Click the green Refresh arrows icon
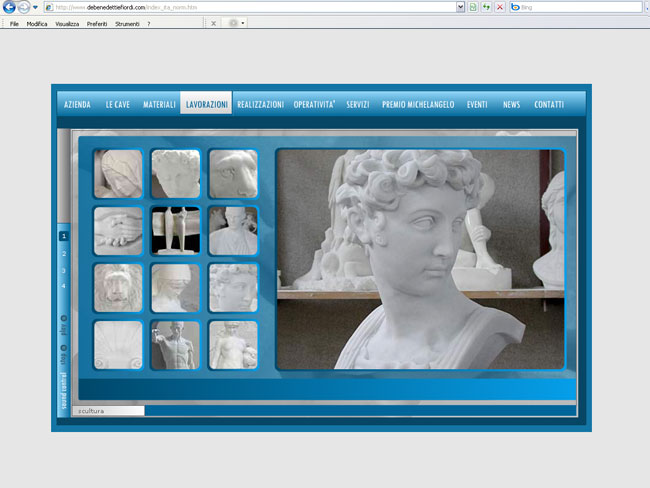650x488 pixels. 486,7
